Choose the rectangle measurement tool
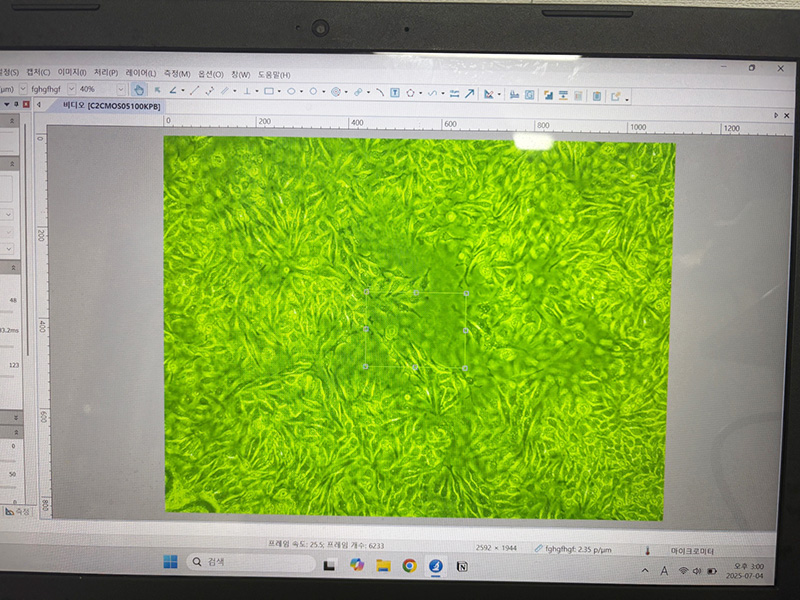 coord(268,91)
